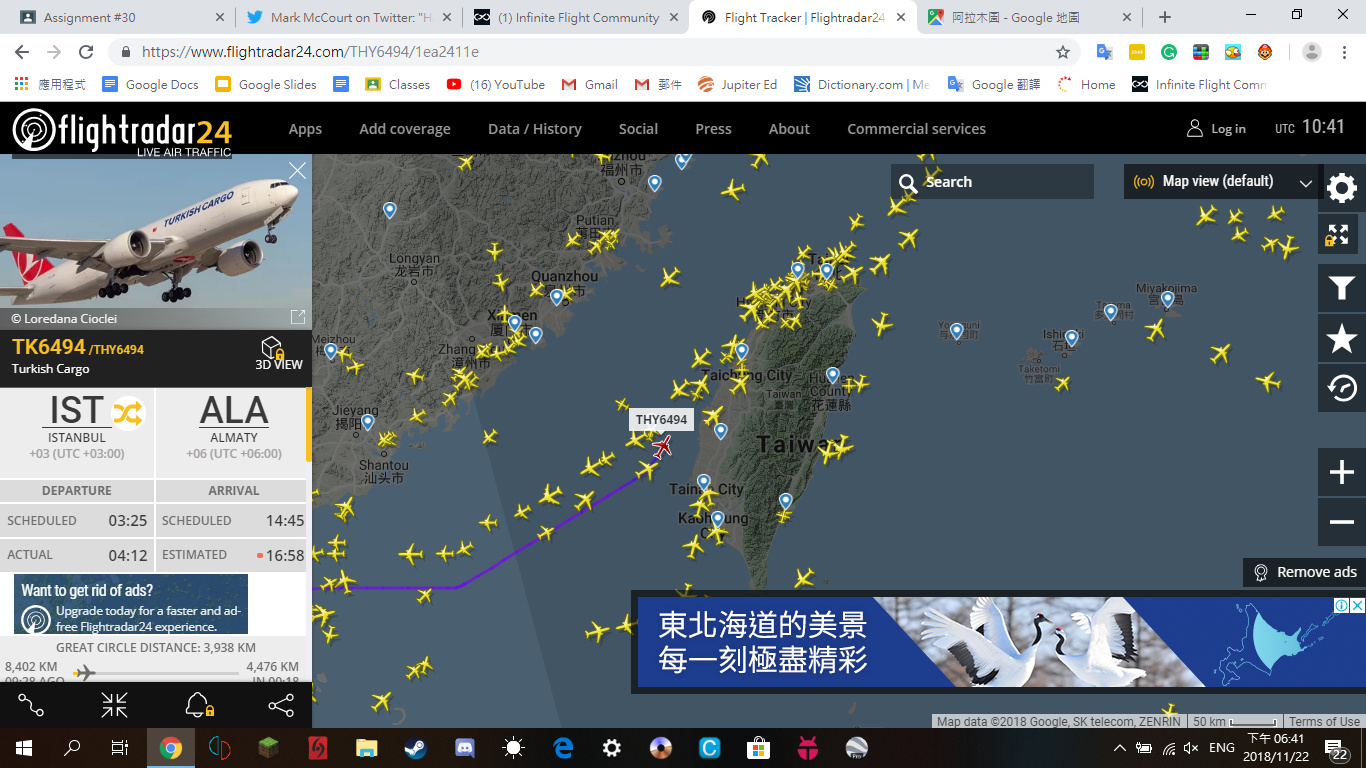1366x768 pixels.
Task: Open the Chrome profile avatar
Action: tap(1312, 52)
